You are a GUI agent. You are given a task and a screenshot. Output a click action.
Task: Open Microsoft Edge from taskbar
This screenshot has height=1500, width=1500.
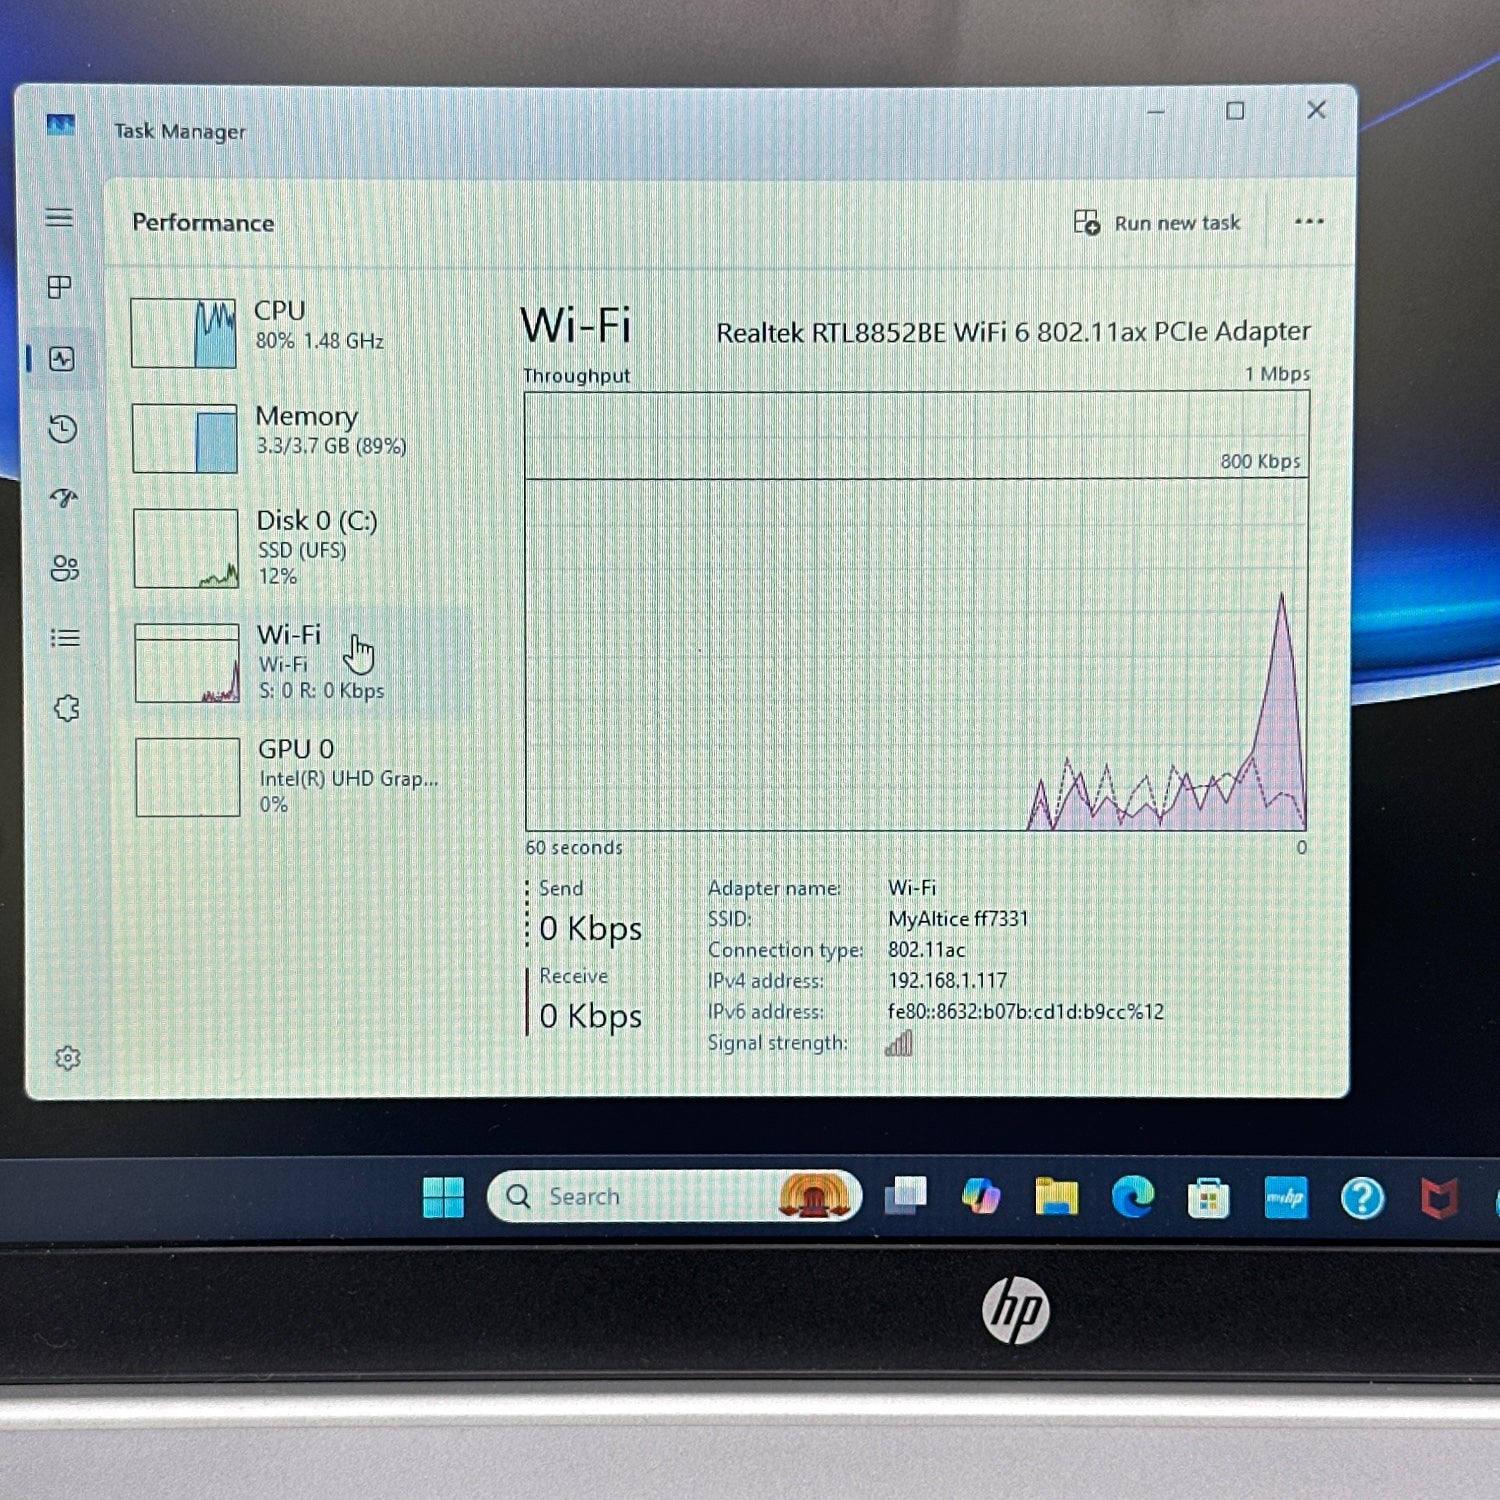(1132, 1197)
